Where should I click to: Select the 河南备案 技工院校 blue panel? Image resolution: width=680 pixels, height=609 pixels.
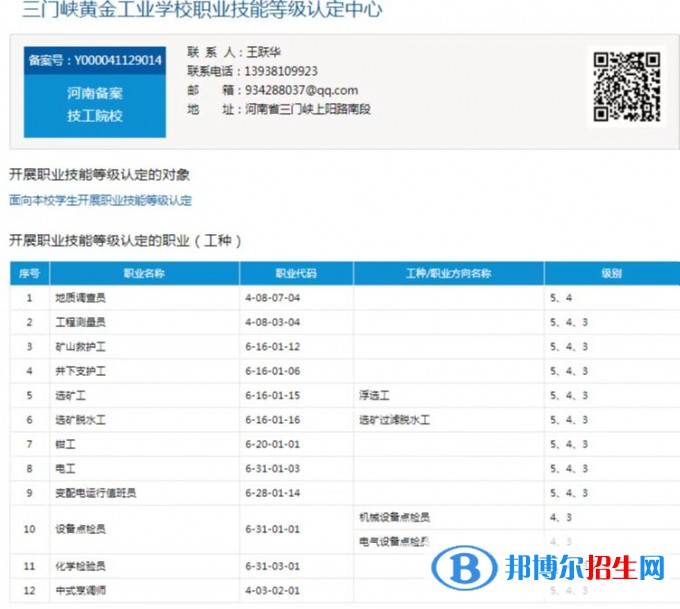click(x=95, y=105)
